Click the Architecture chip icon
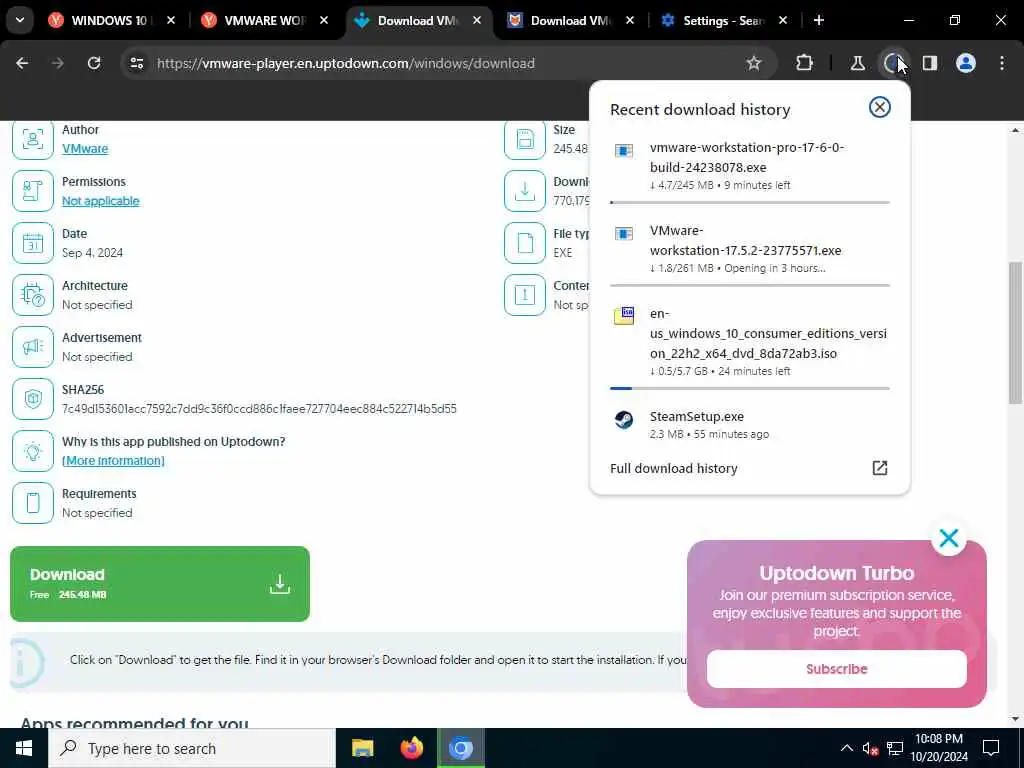Image resolution: width=1024 pixels, height=768 pixels. pos(33,295)
